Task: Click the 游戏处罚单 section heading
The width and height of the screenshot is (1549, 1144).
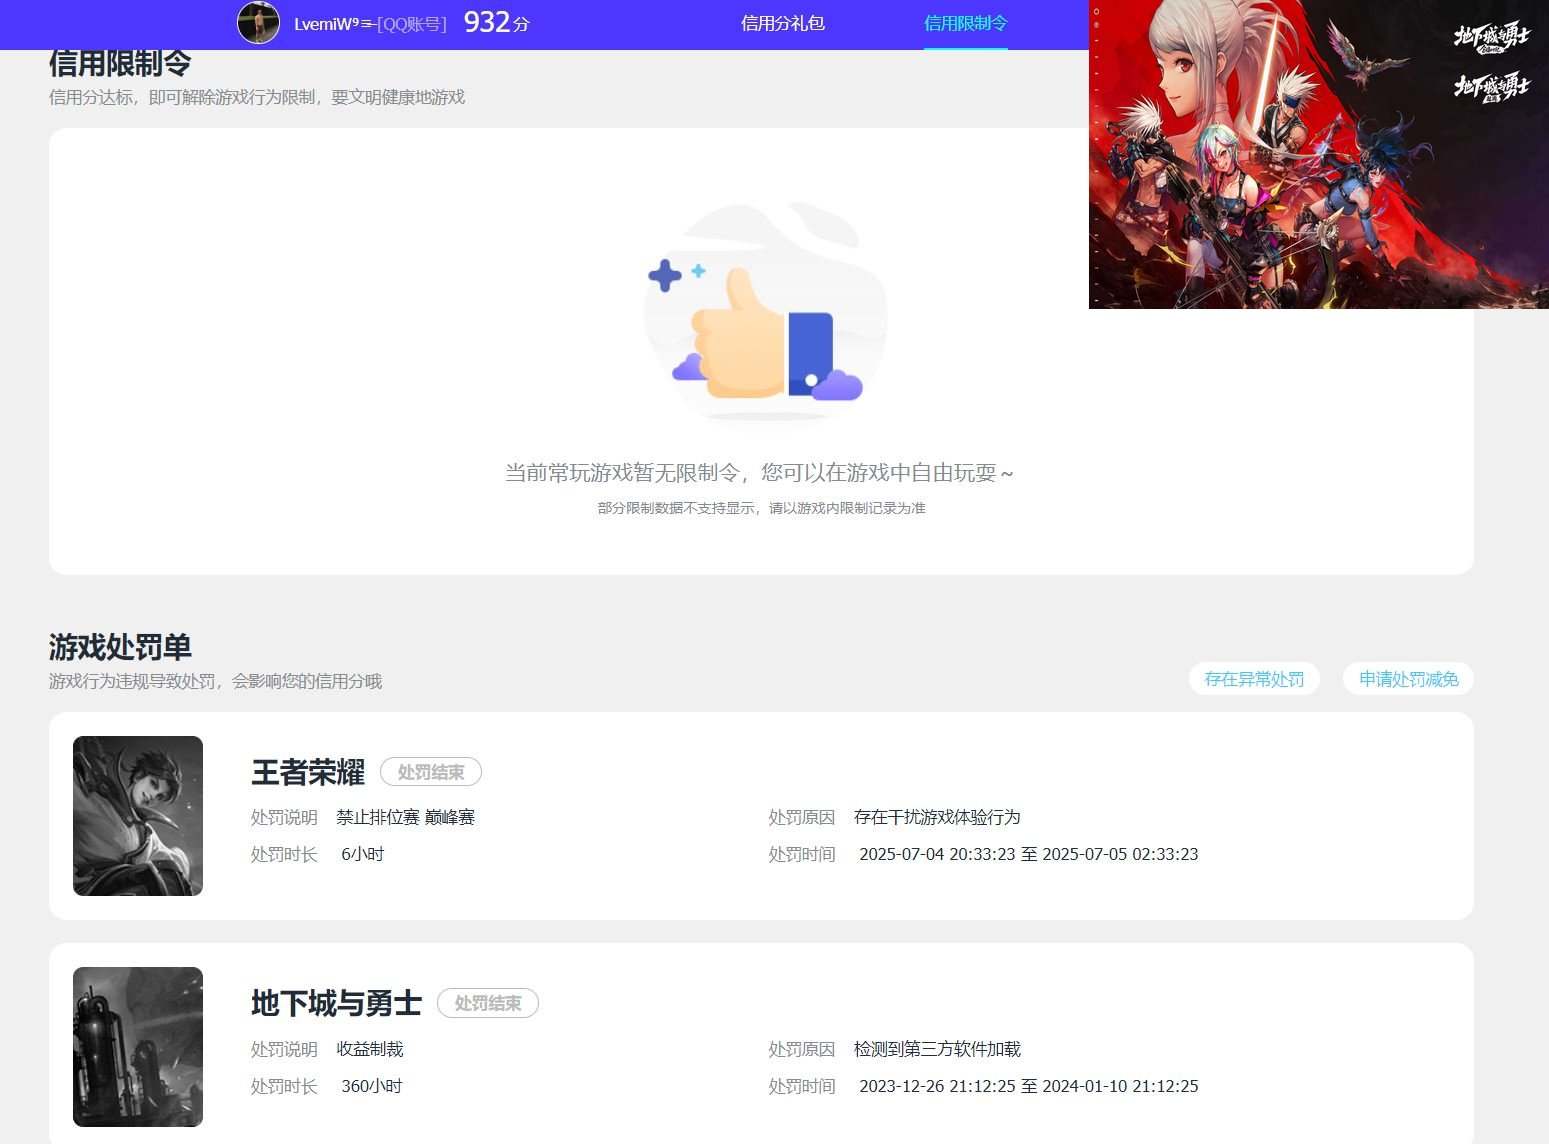Action: click(x=120, y=647)
